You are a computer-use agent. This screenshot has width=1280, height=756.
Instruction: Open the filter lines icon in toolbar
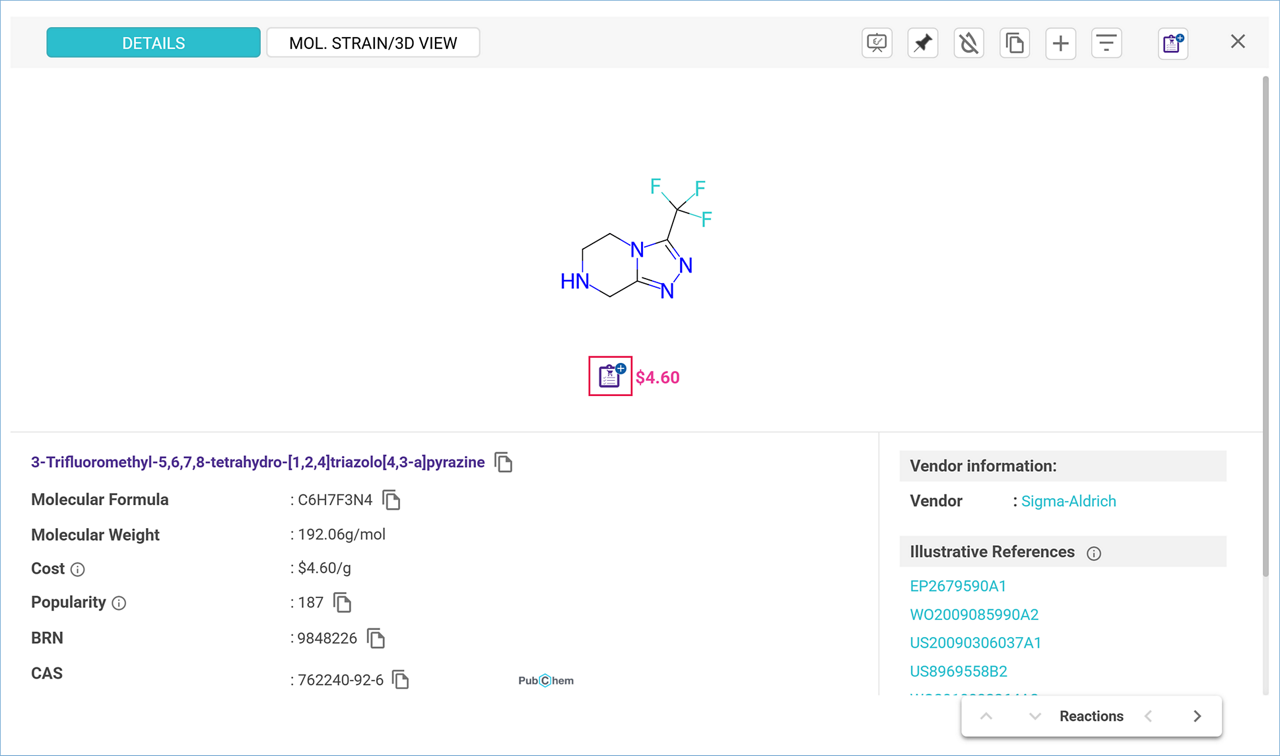tap(1106, 43)
